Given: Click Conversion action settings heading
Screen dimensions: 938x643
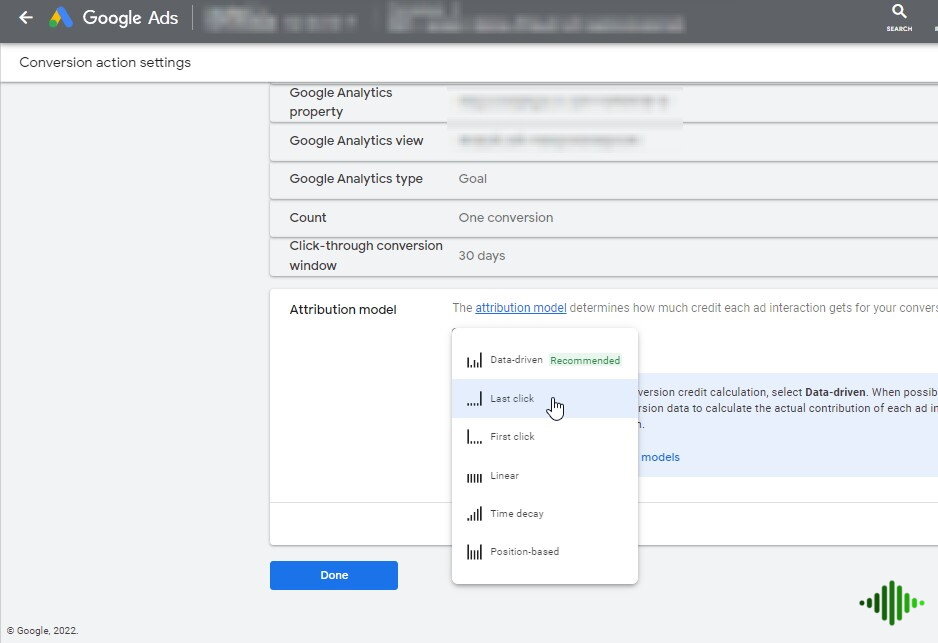Looking at the screenshot, I should pyautogui.click(x=105, y=62).
